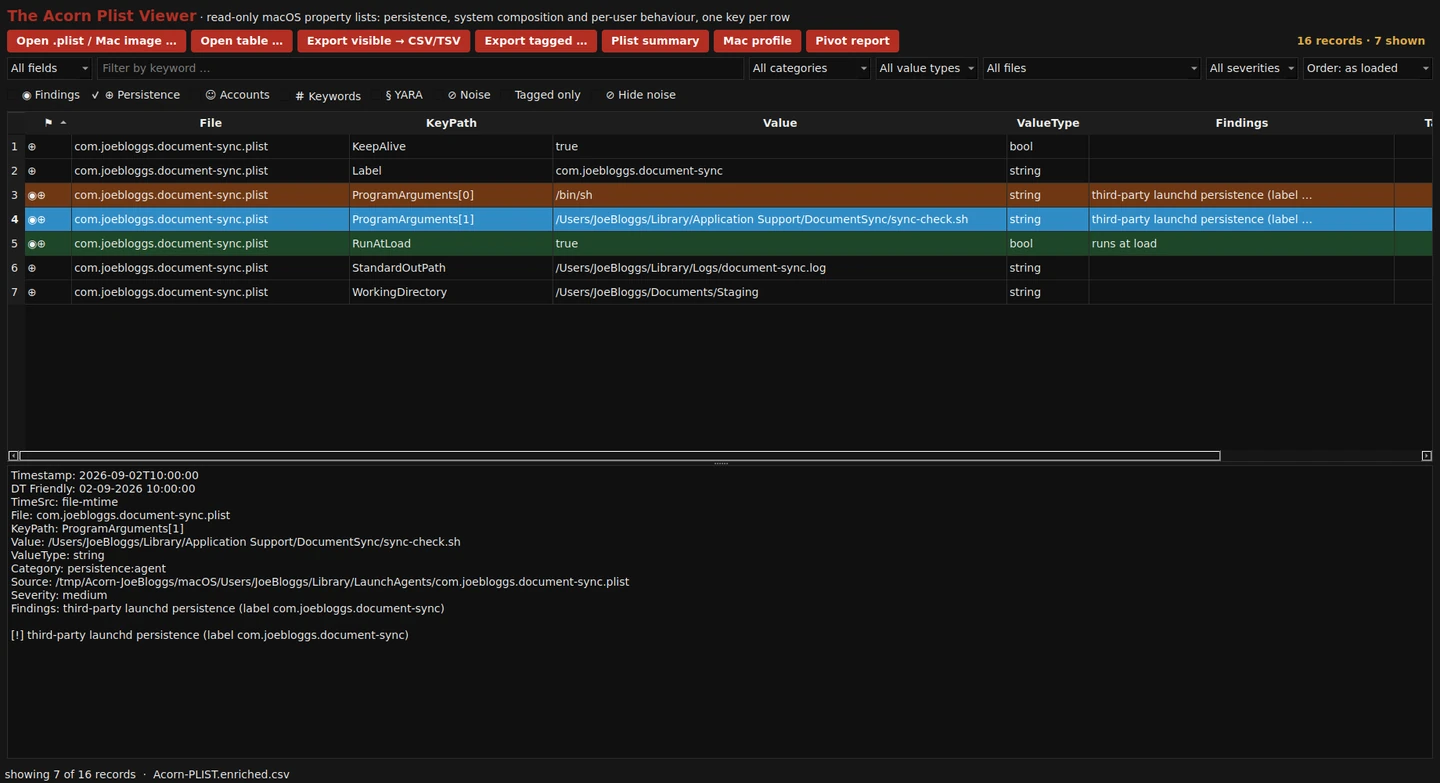Click the document-sync.log path value cell

(780, 268)
